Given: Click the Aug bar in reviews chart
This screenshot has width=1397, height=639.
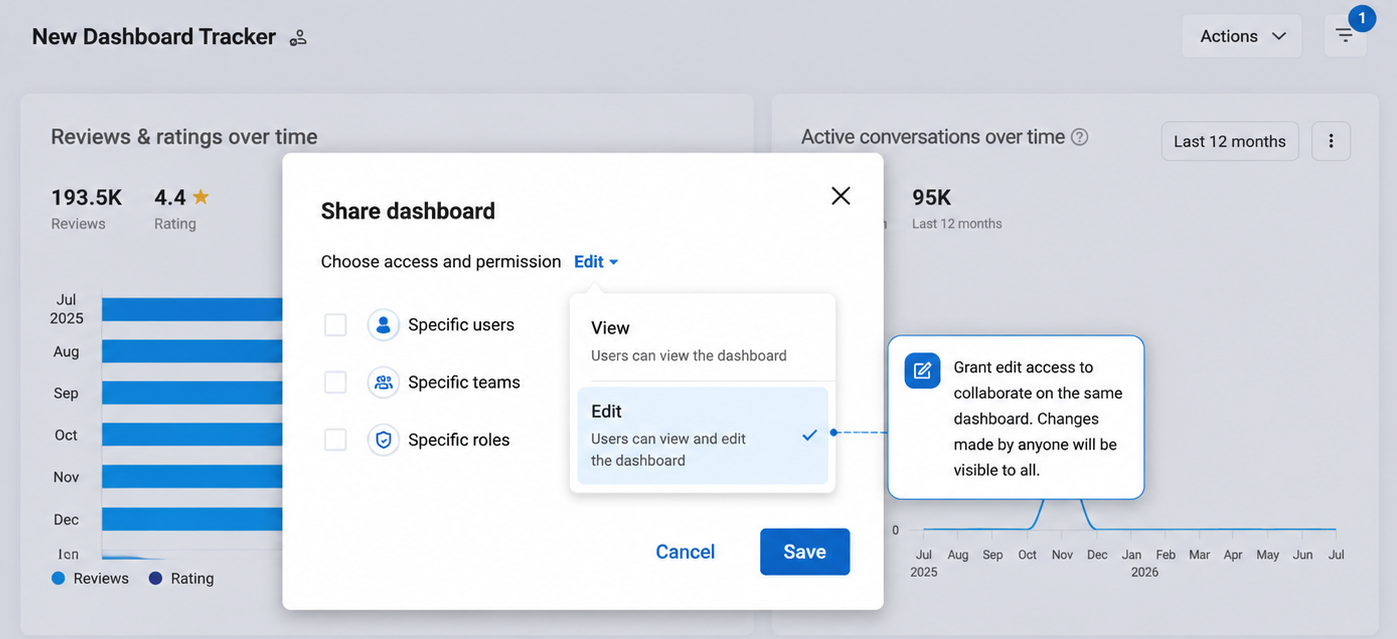Looking at the screenshot, I should click(x=192, y=352).
